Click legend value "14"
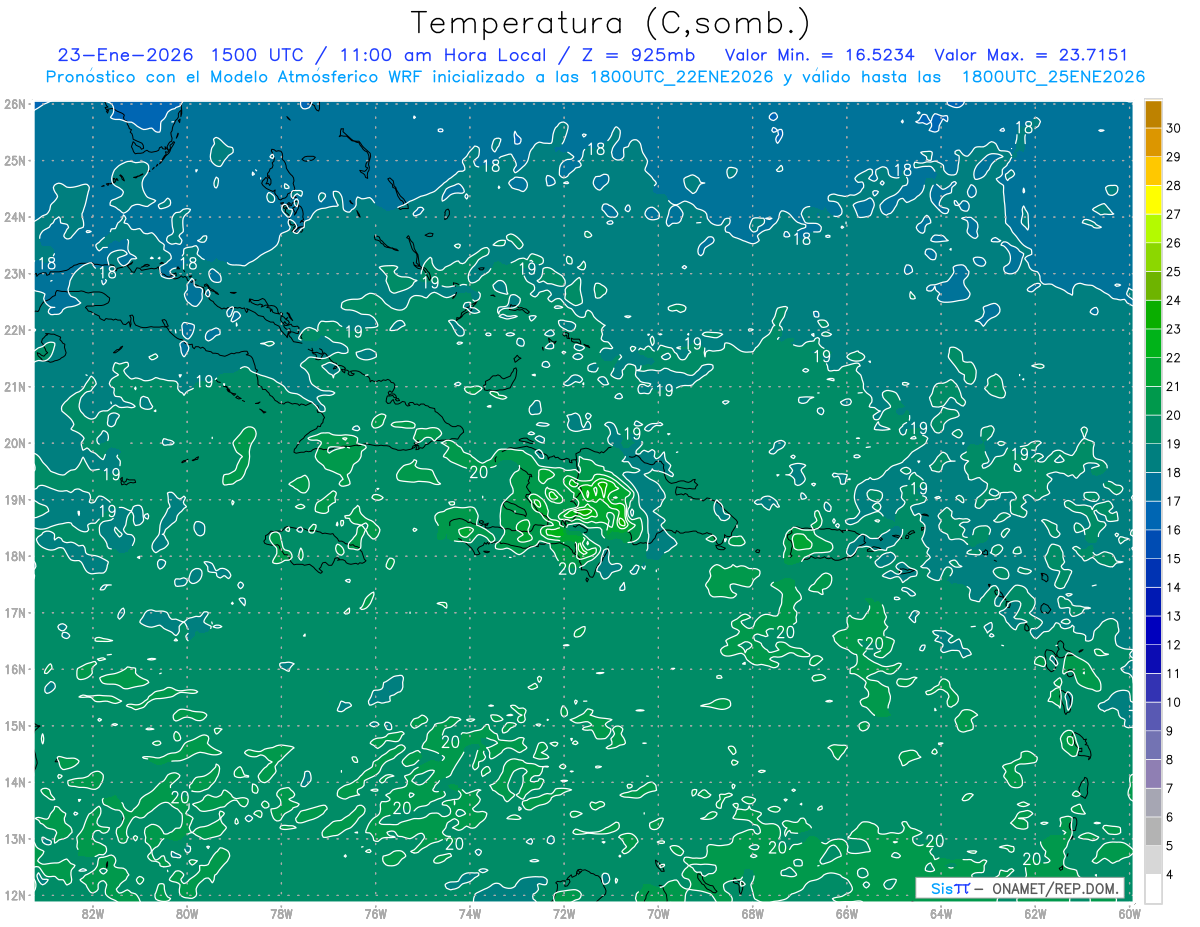The width and height of the screenshot is (1200, 927). [1174, 587]
